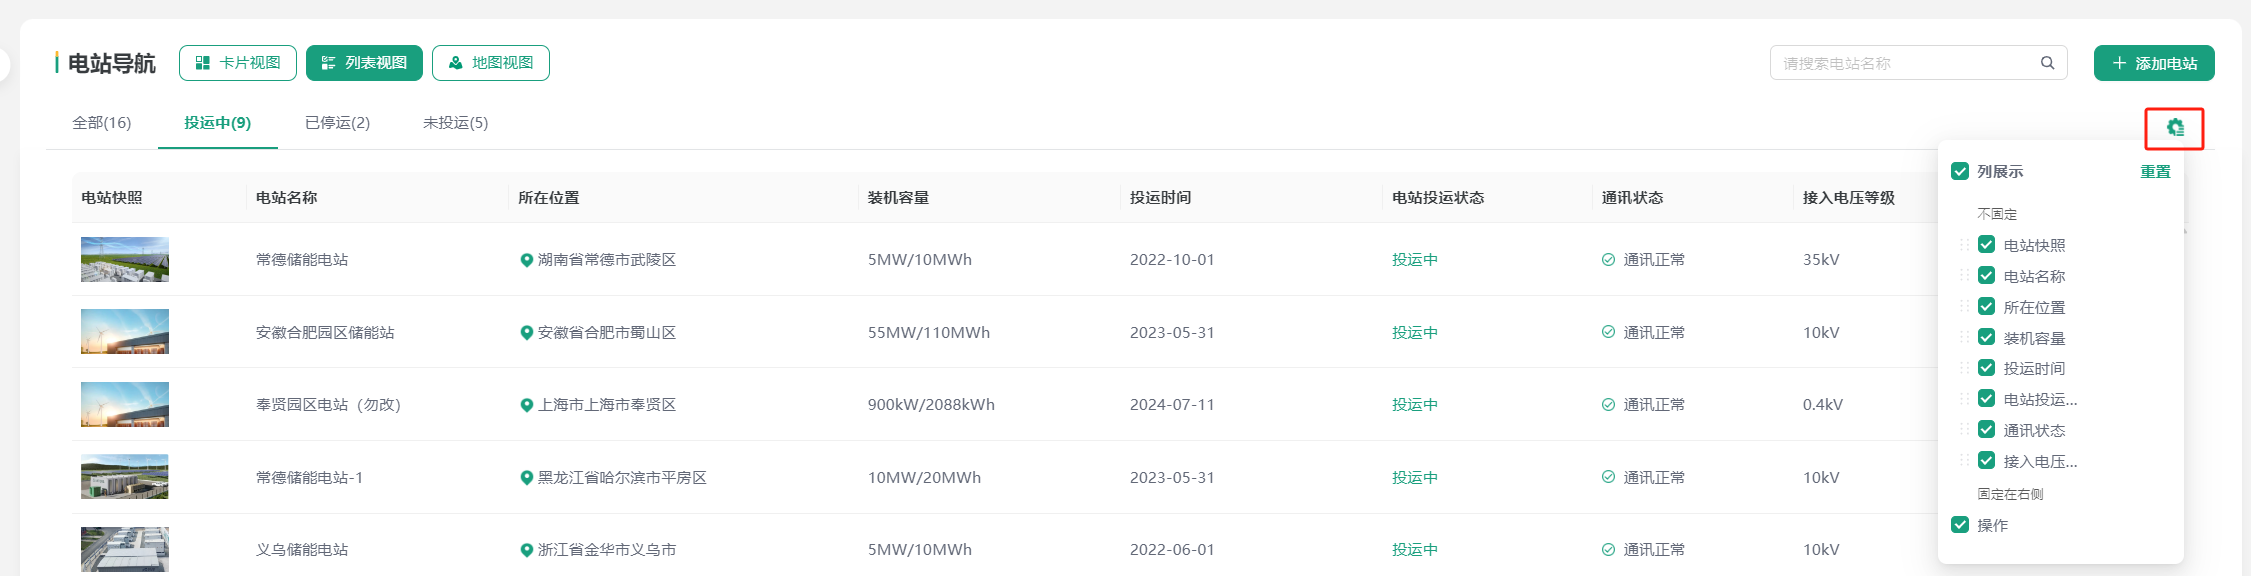Click the 通讯正常 status icon for 安徽合肥园区储能站

[x=1608, y=332]
